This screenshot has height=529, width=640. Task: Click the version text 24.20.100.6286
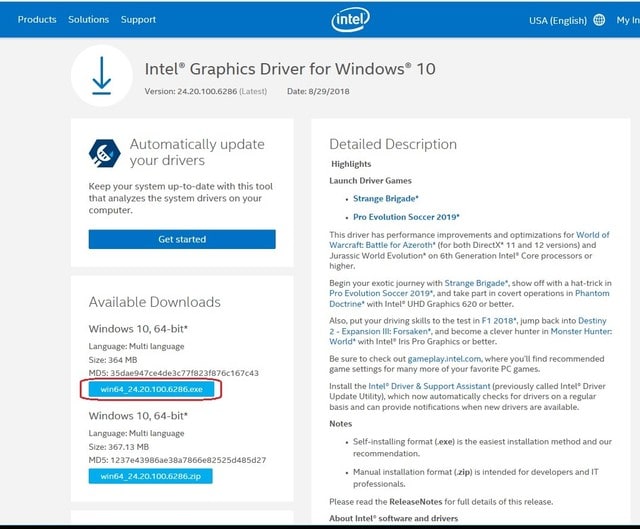click(x=207, y=91)
